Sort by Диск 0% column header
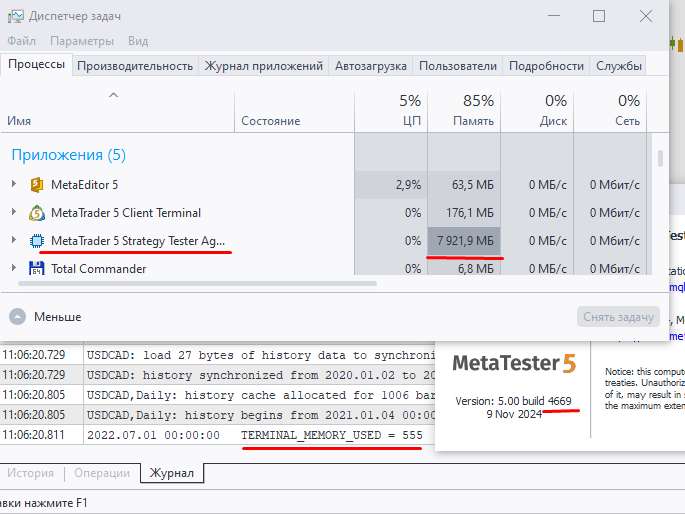685x514 pixels. pyautogui.click(x=537, y=111)
